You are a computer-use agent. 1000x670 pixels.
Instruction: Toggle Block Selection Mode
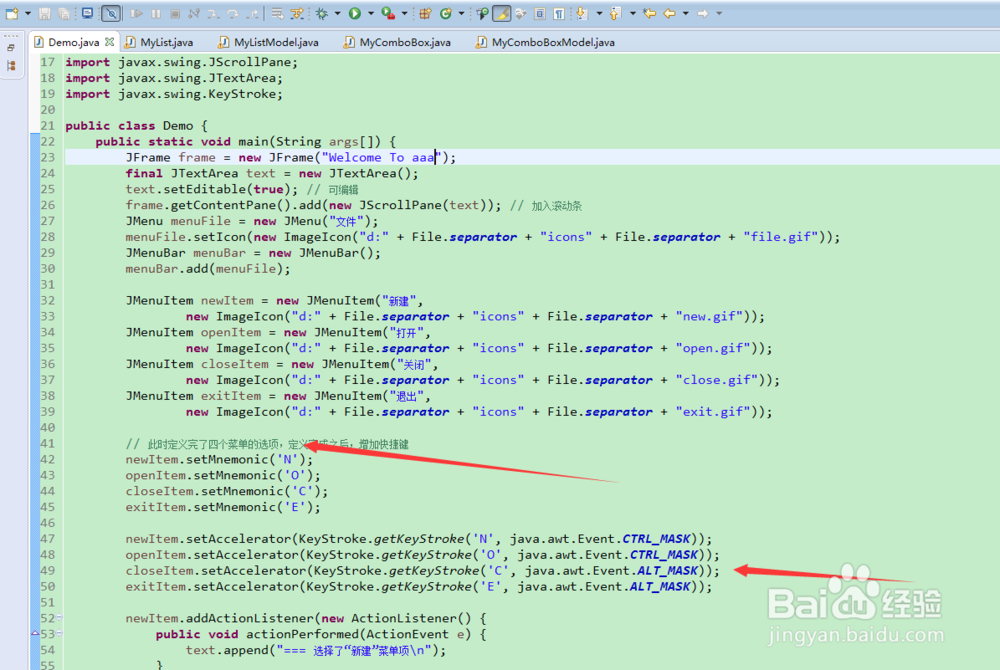[x=540, y=13]
